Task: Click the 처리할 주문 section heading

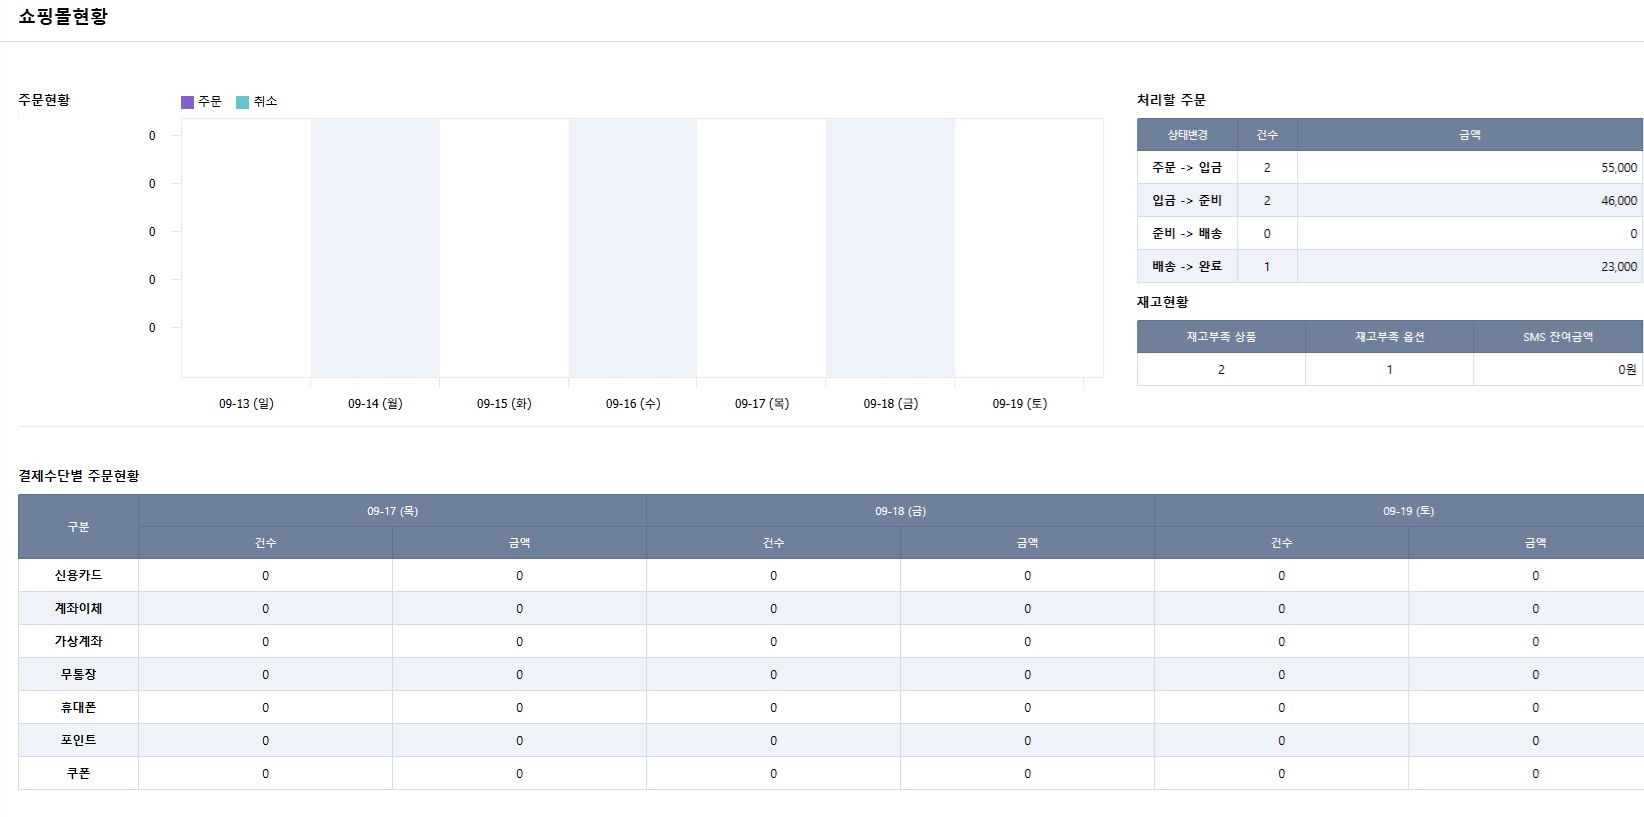Action: (1171, 100)
